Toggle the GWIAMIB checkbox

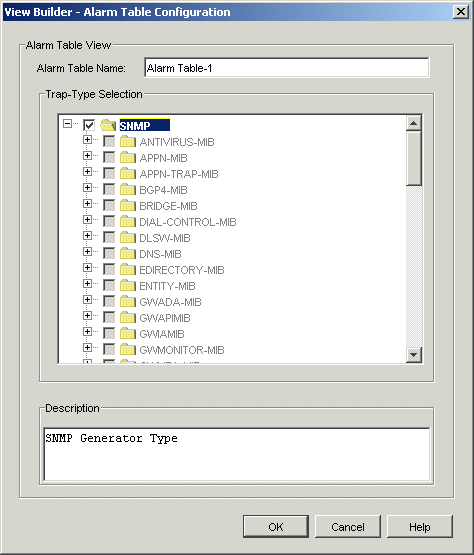pos(109,333)
